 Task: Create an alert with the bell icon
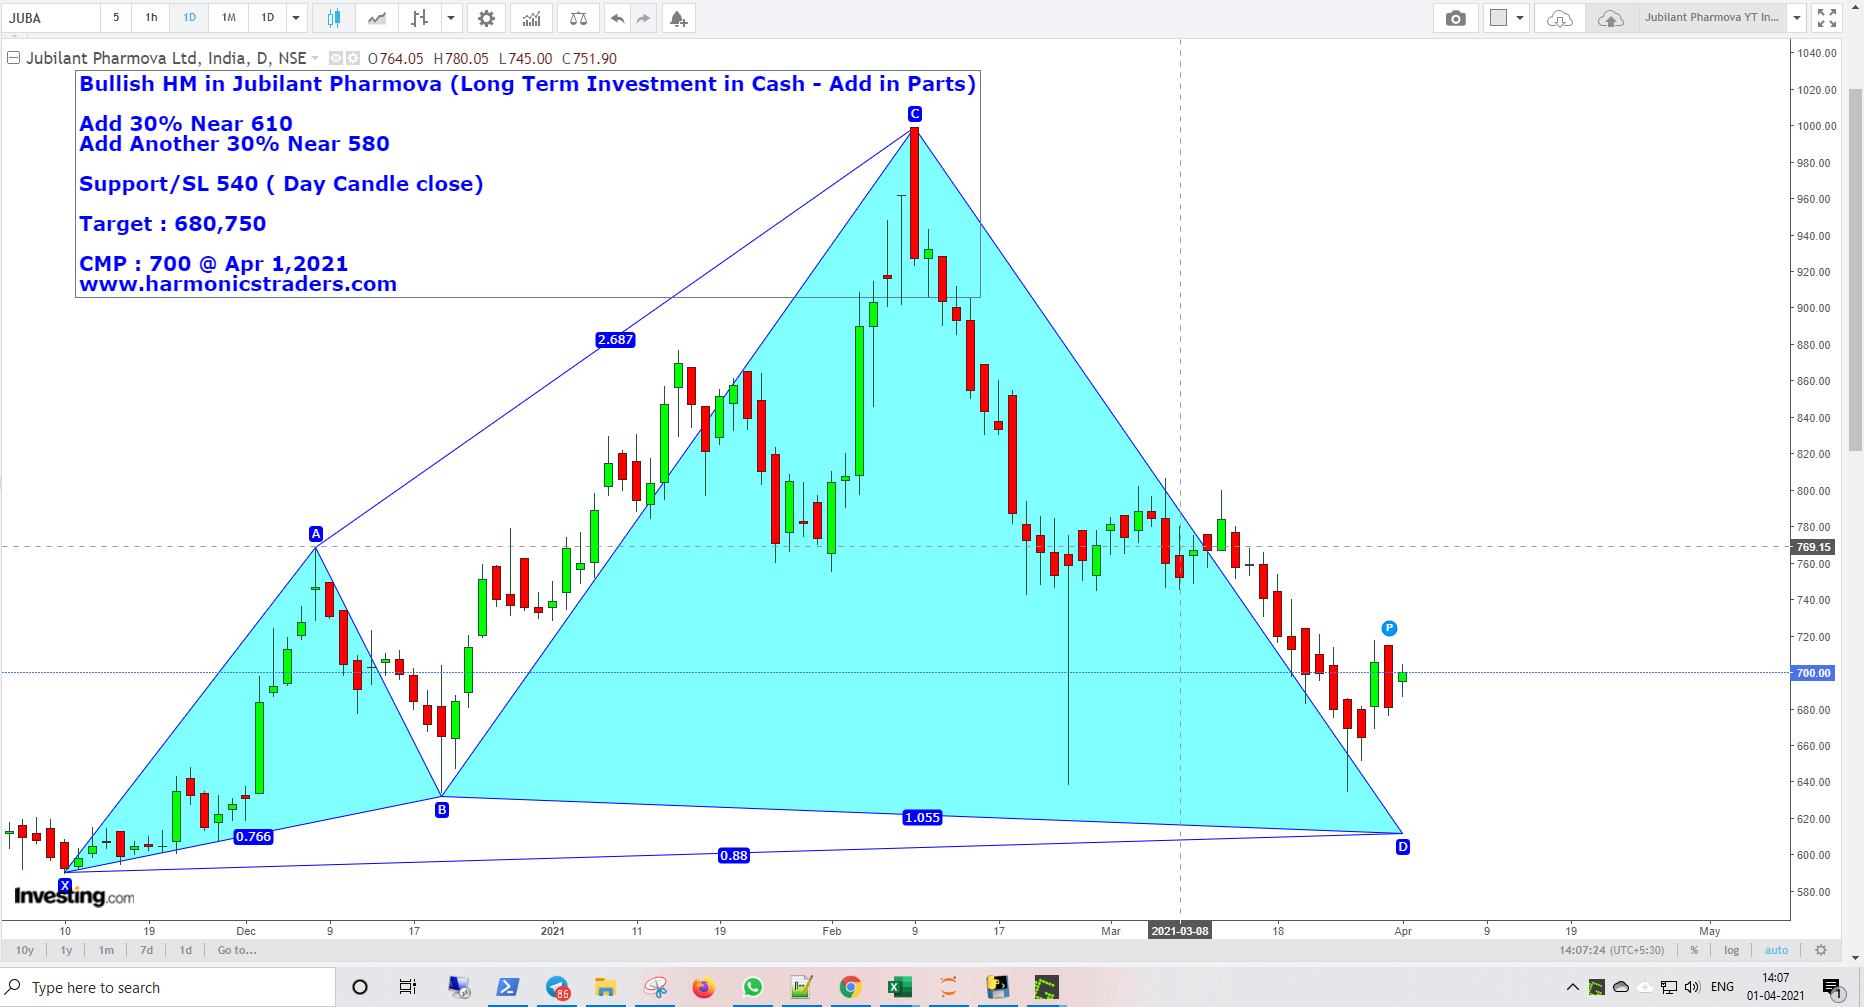679,18
